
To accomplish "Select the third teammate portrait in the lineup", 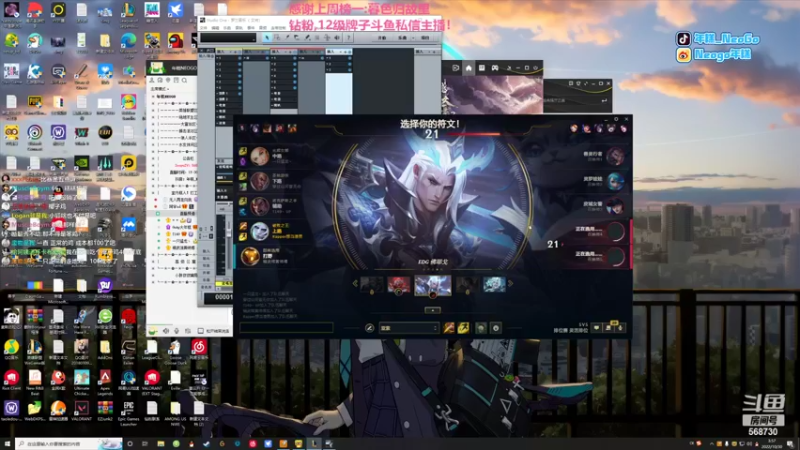I will pos(259,206).
